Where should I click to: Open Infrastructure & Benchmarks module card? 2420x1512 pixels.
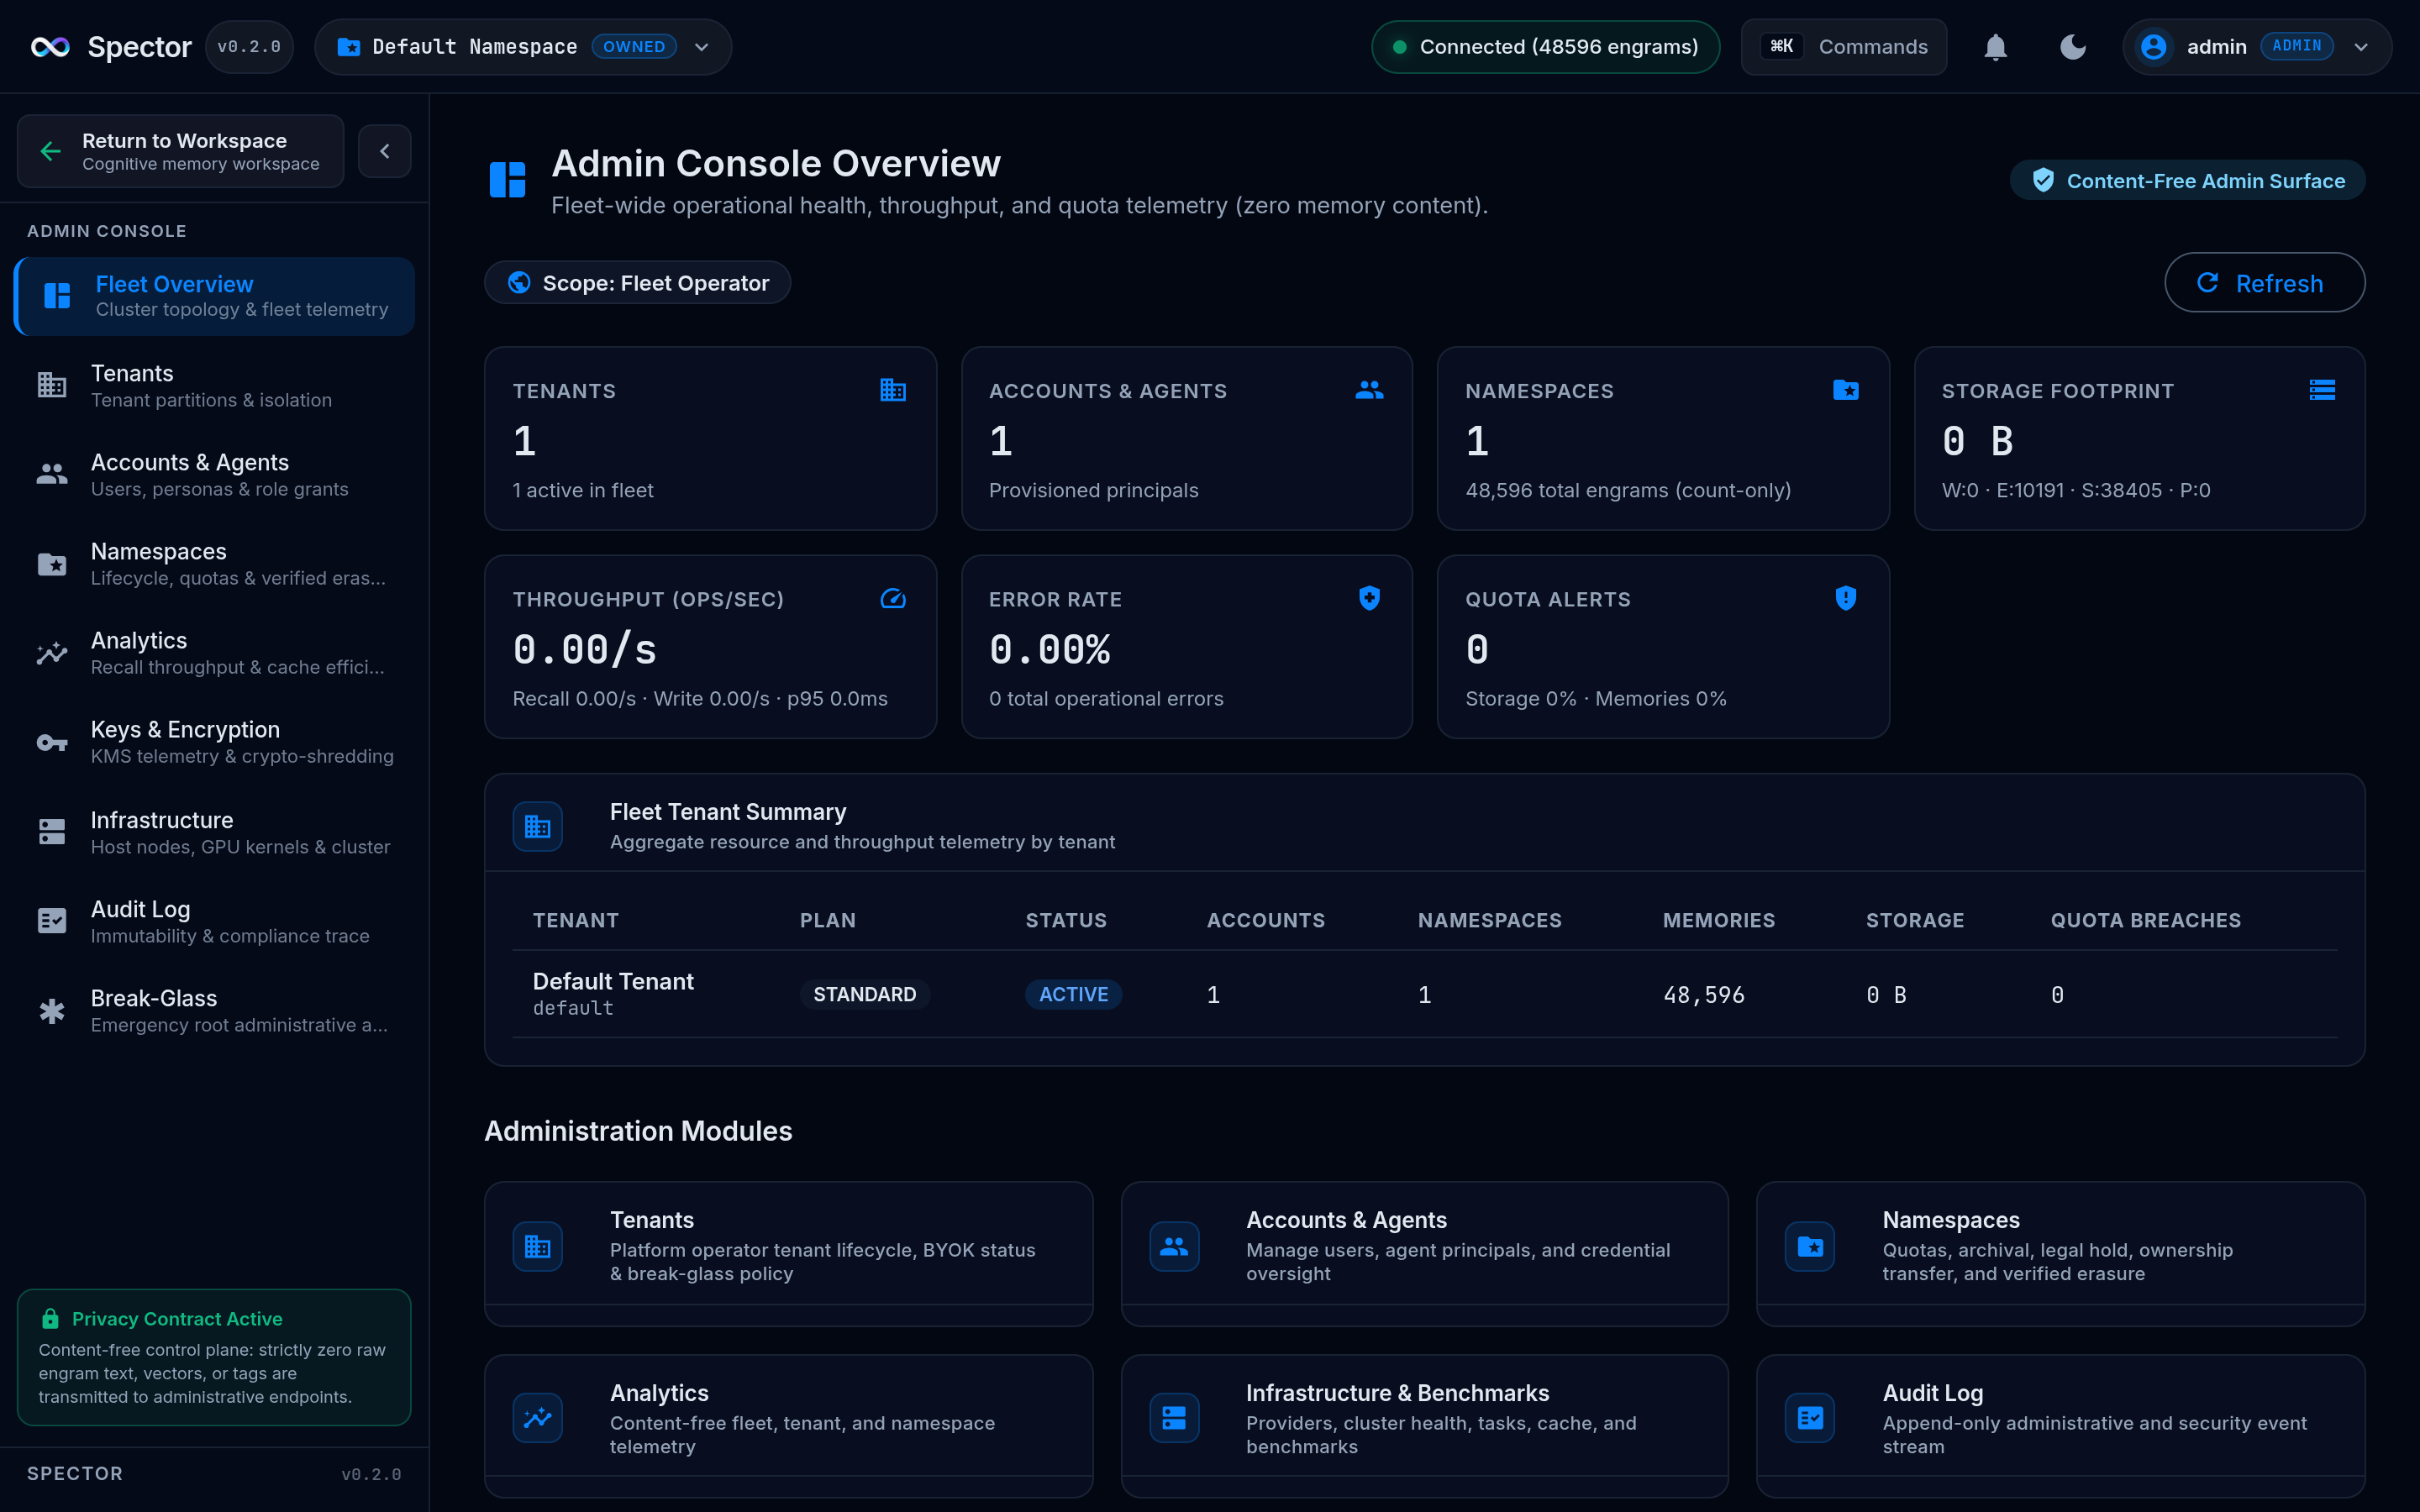pyautogui.click(x=1424, y=1426)
